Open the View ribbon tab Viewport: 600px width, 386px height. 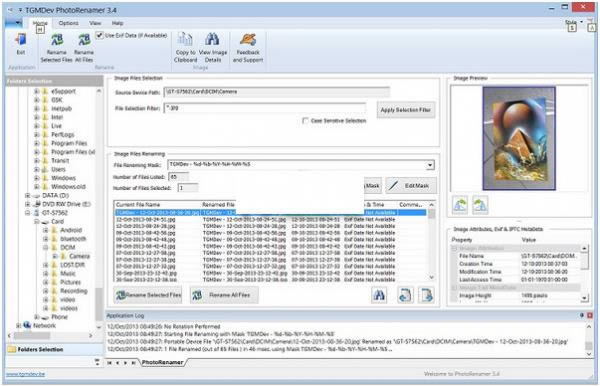point(95,23)
